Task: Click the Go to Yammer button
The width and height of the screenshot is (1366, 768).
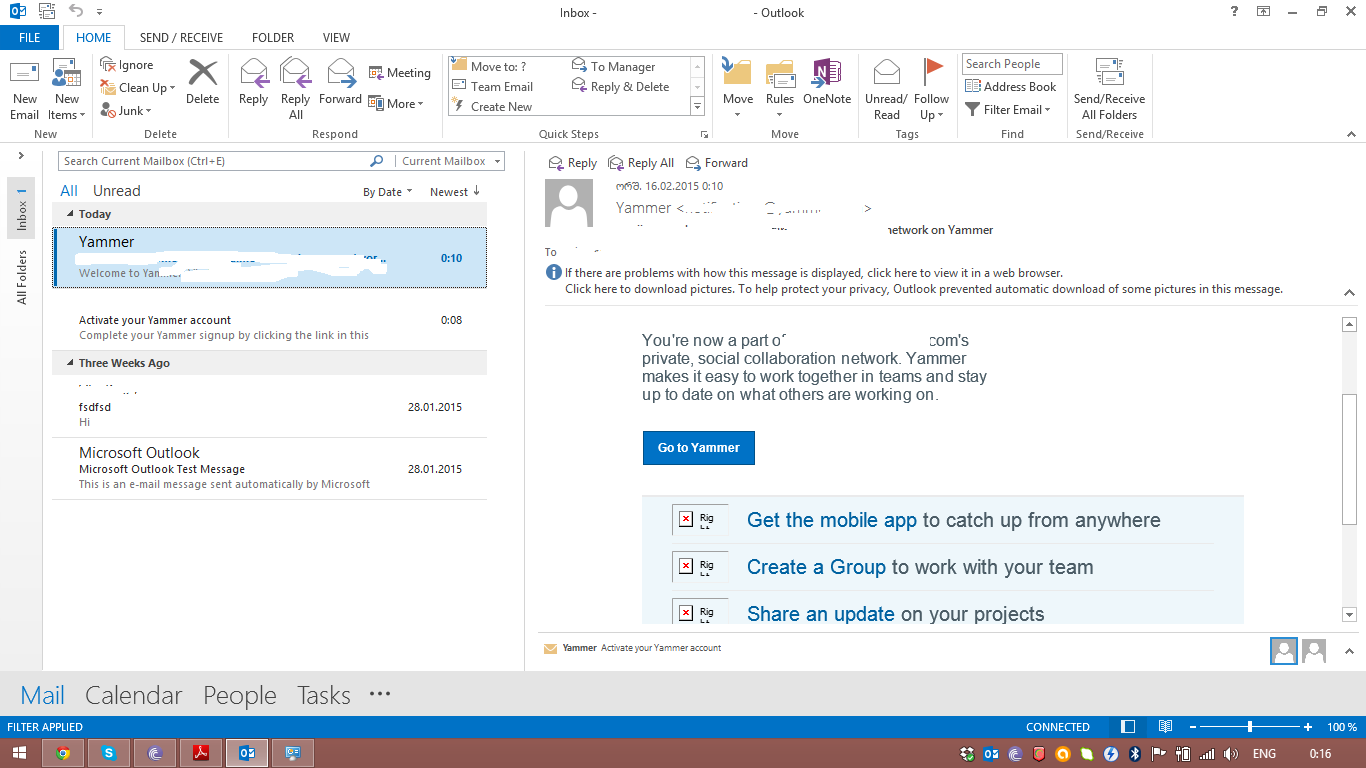Action: (699, 448)
